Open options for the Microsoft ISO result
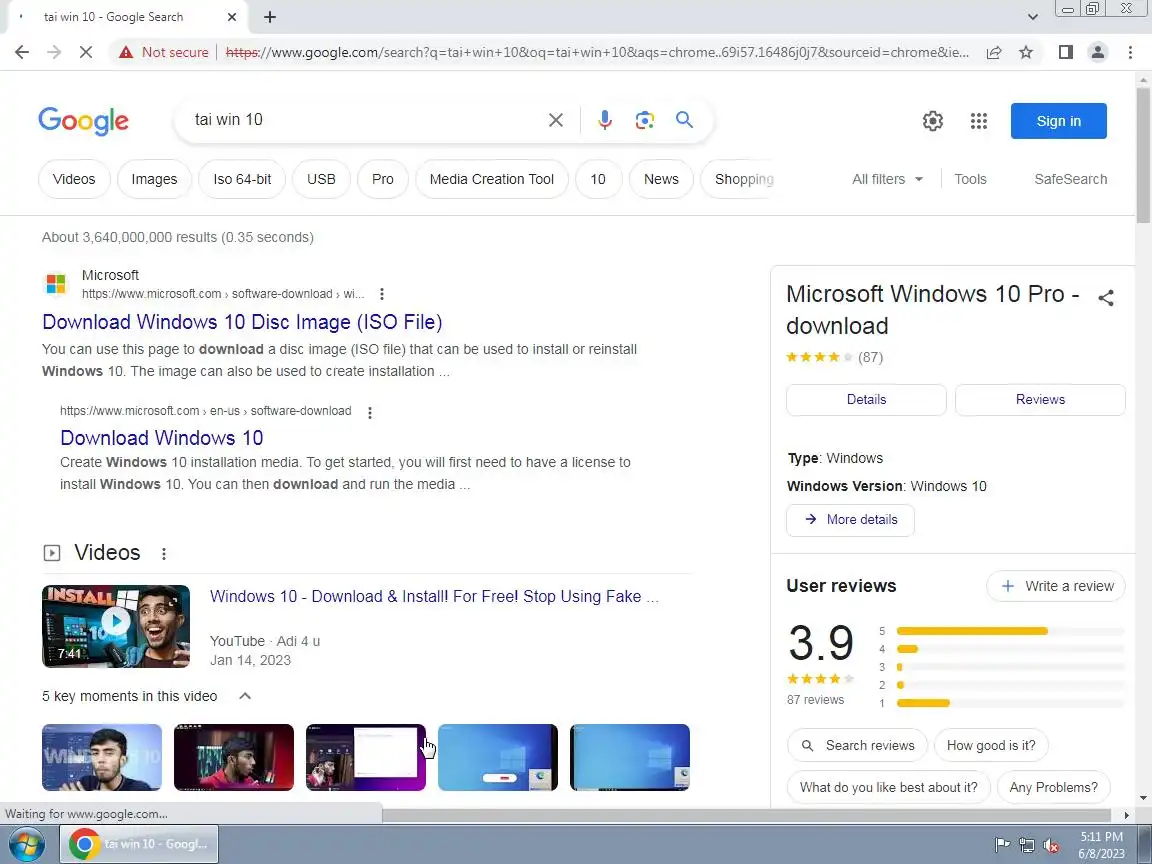Screen dimensions: 1152x864 pos(381,294)
